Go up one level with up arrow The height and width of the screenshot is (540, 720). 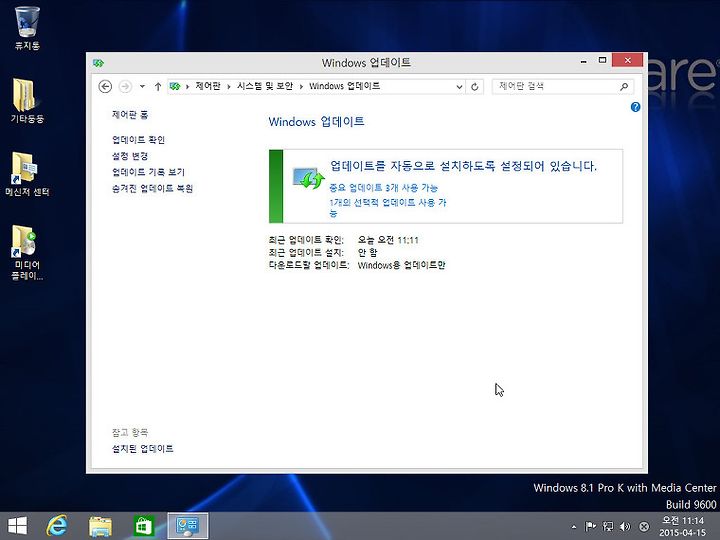(x=158, y=86)
